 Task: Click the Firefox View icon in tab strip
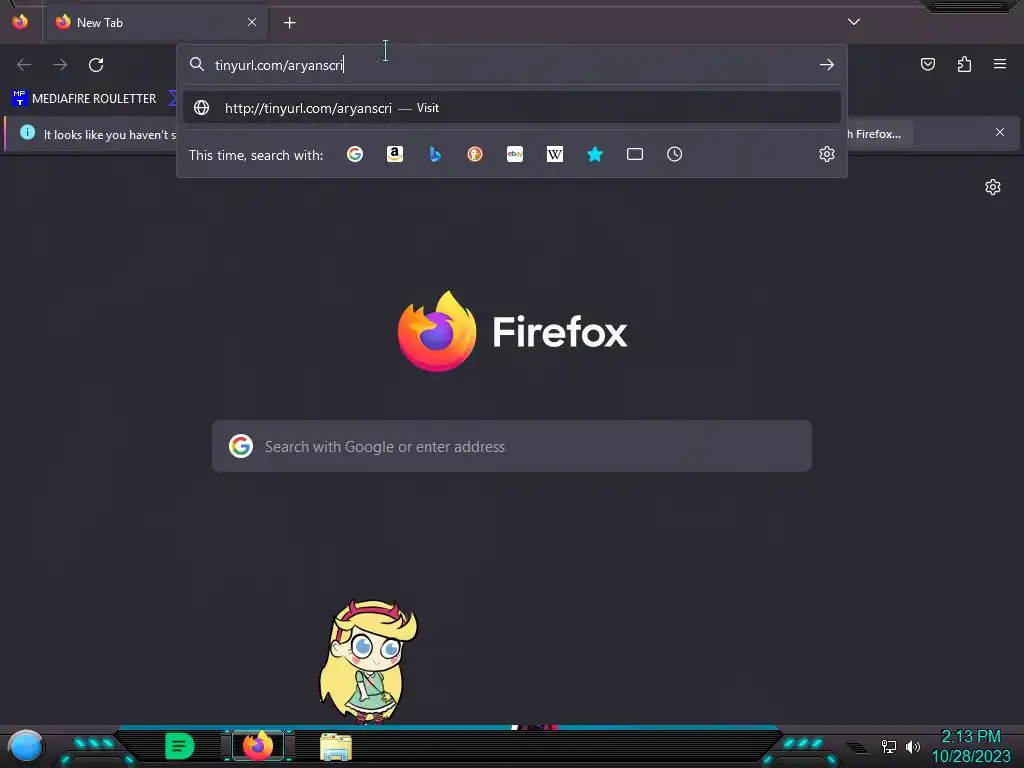click(x=20, y=22)
